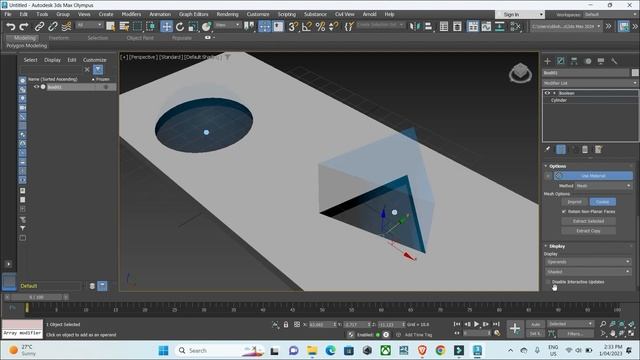
Task: Open the Method dropdown
Action: [604, 186]
